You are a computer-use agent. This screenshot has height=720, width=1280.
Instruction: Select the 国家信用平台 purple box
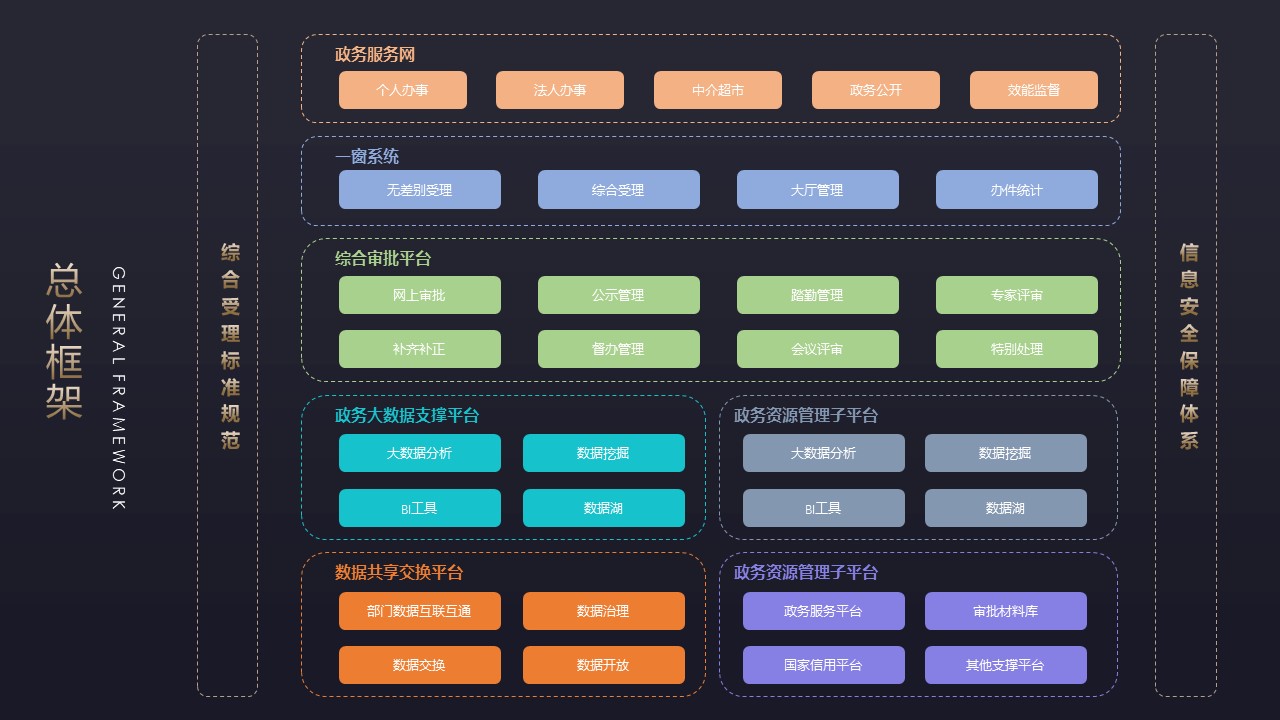(x=823, y=665)
